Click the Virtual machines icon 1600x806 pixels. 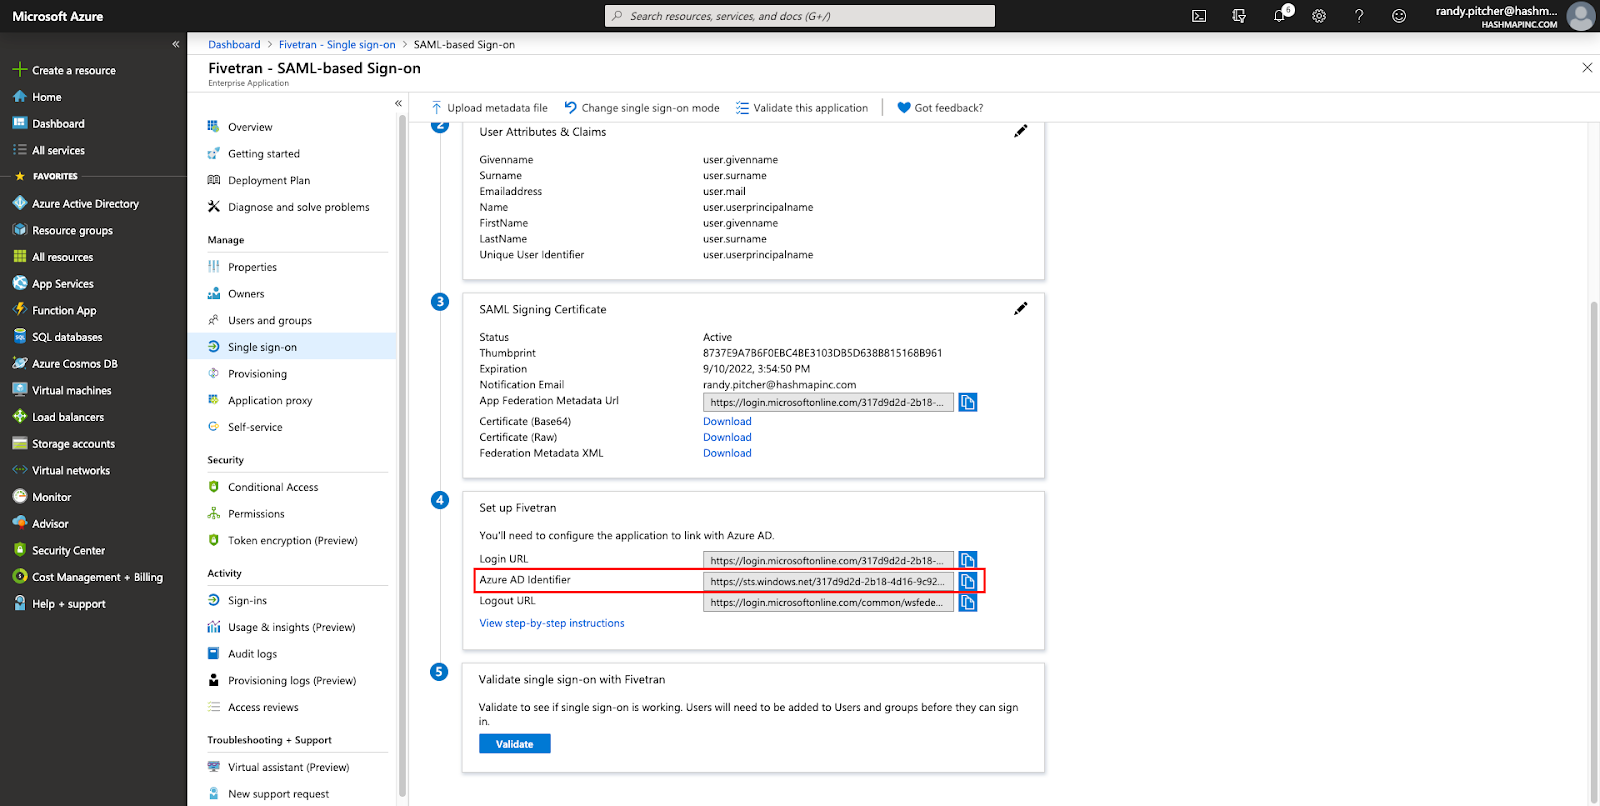pyautogui.click(x=19, y=390)
